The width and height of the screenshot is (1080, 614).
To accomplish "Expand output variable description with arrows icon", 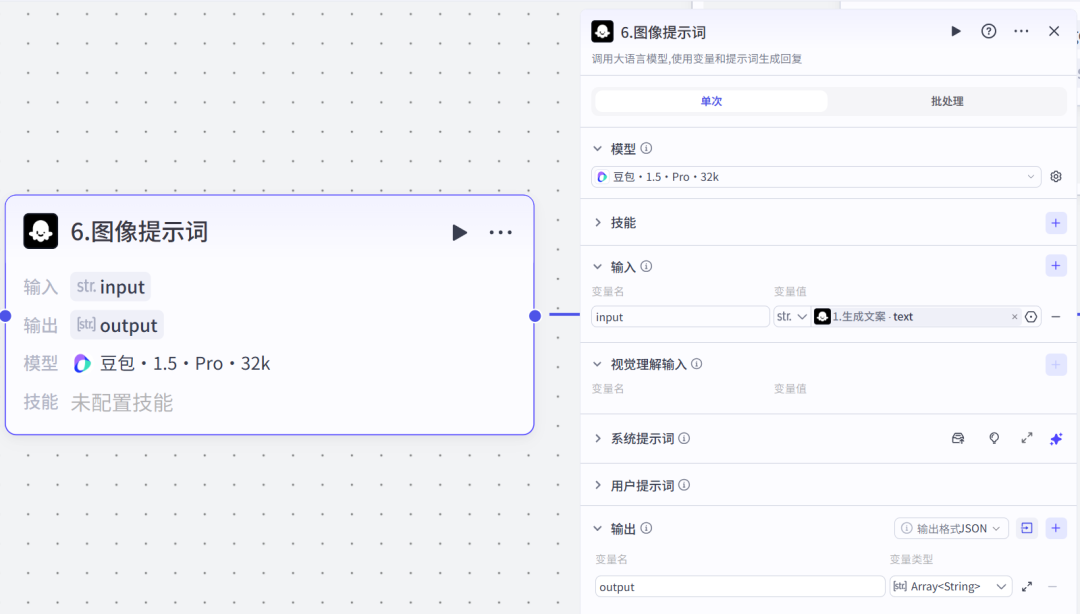I will [1027, 586].
